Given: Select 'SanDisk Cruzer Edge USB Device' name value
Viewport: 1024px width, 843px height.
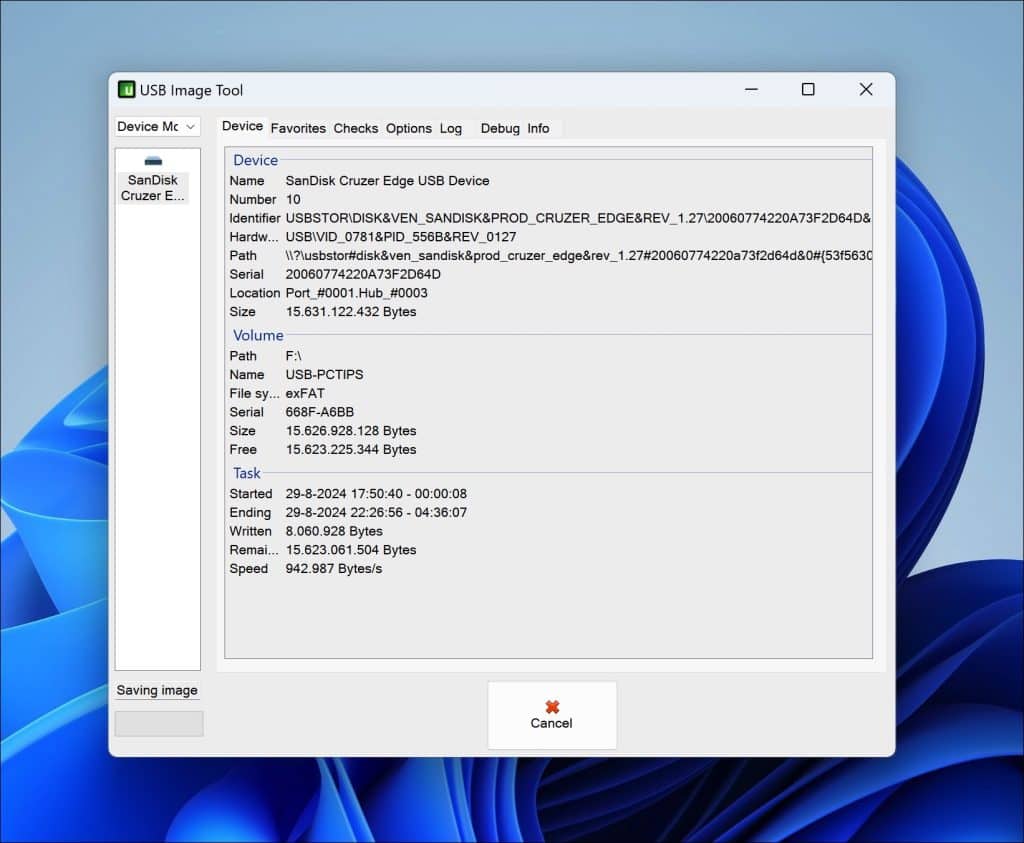Looking at the screenshot, I should click(x=387, y=181).
